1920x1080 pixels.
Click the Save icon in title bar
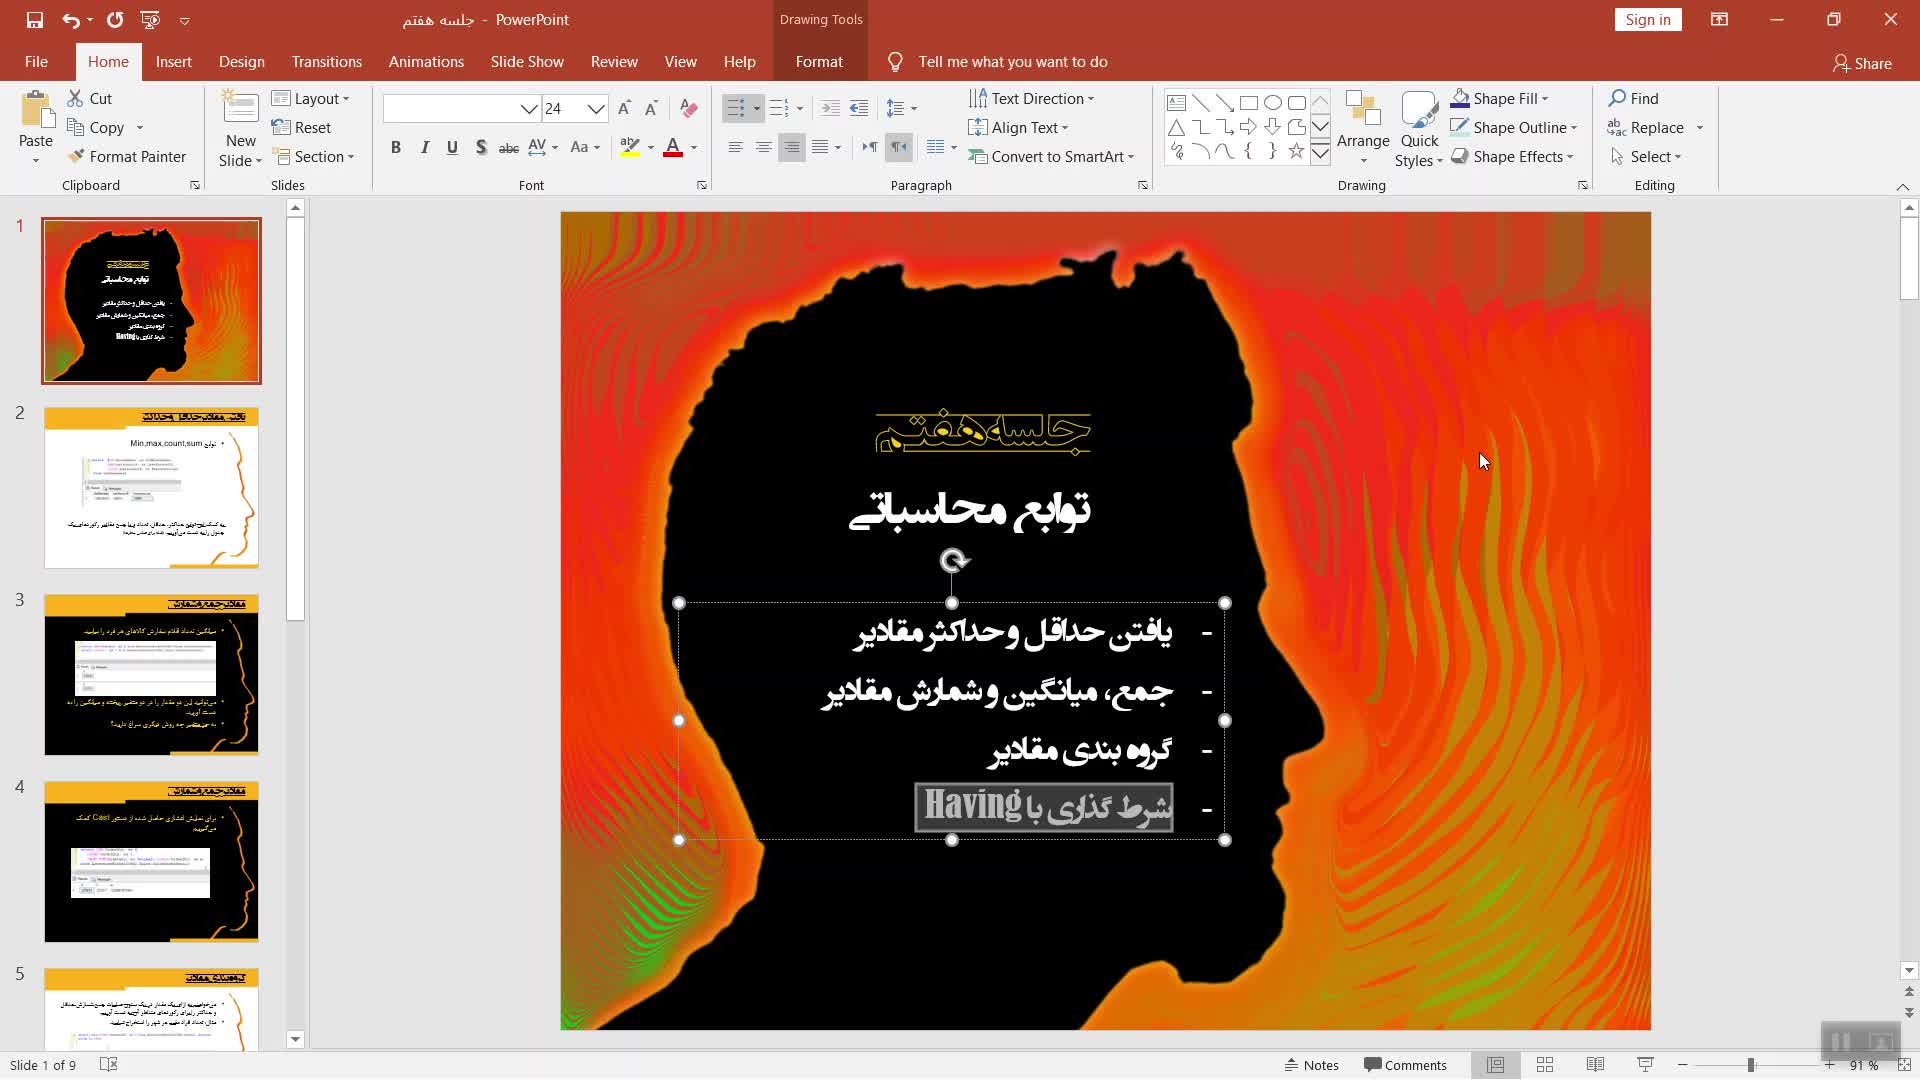pos(34,20)
